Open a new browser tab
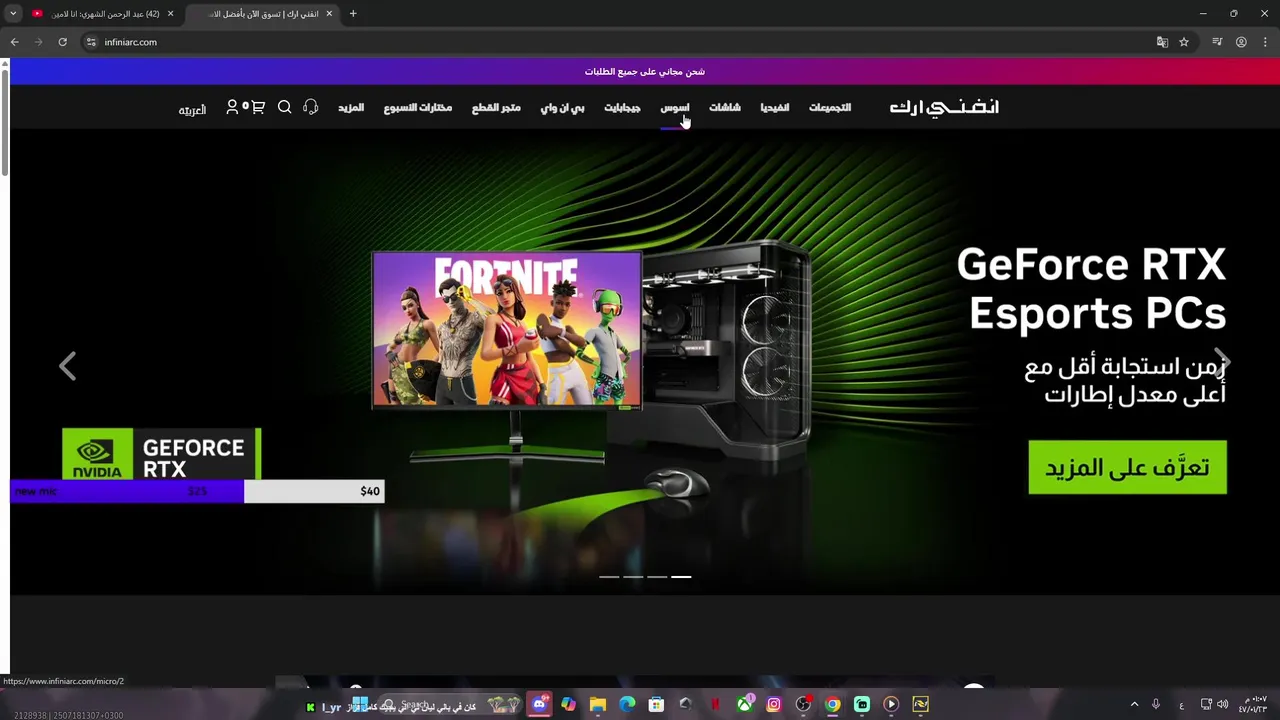 353,13
